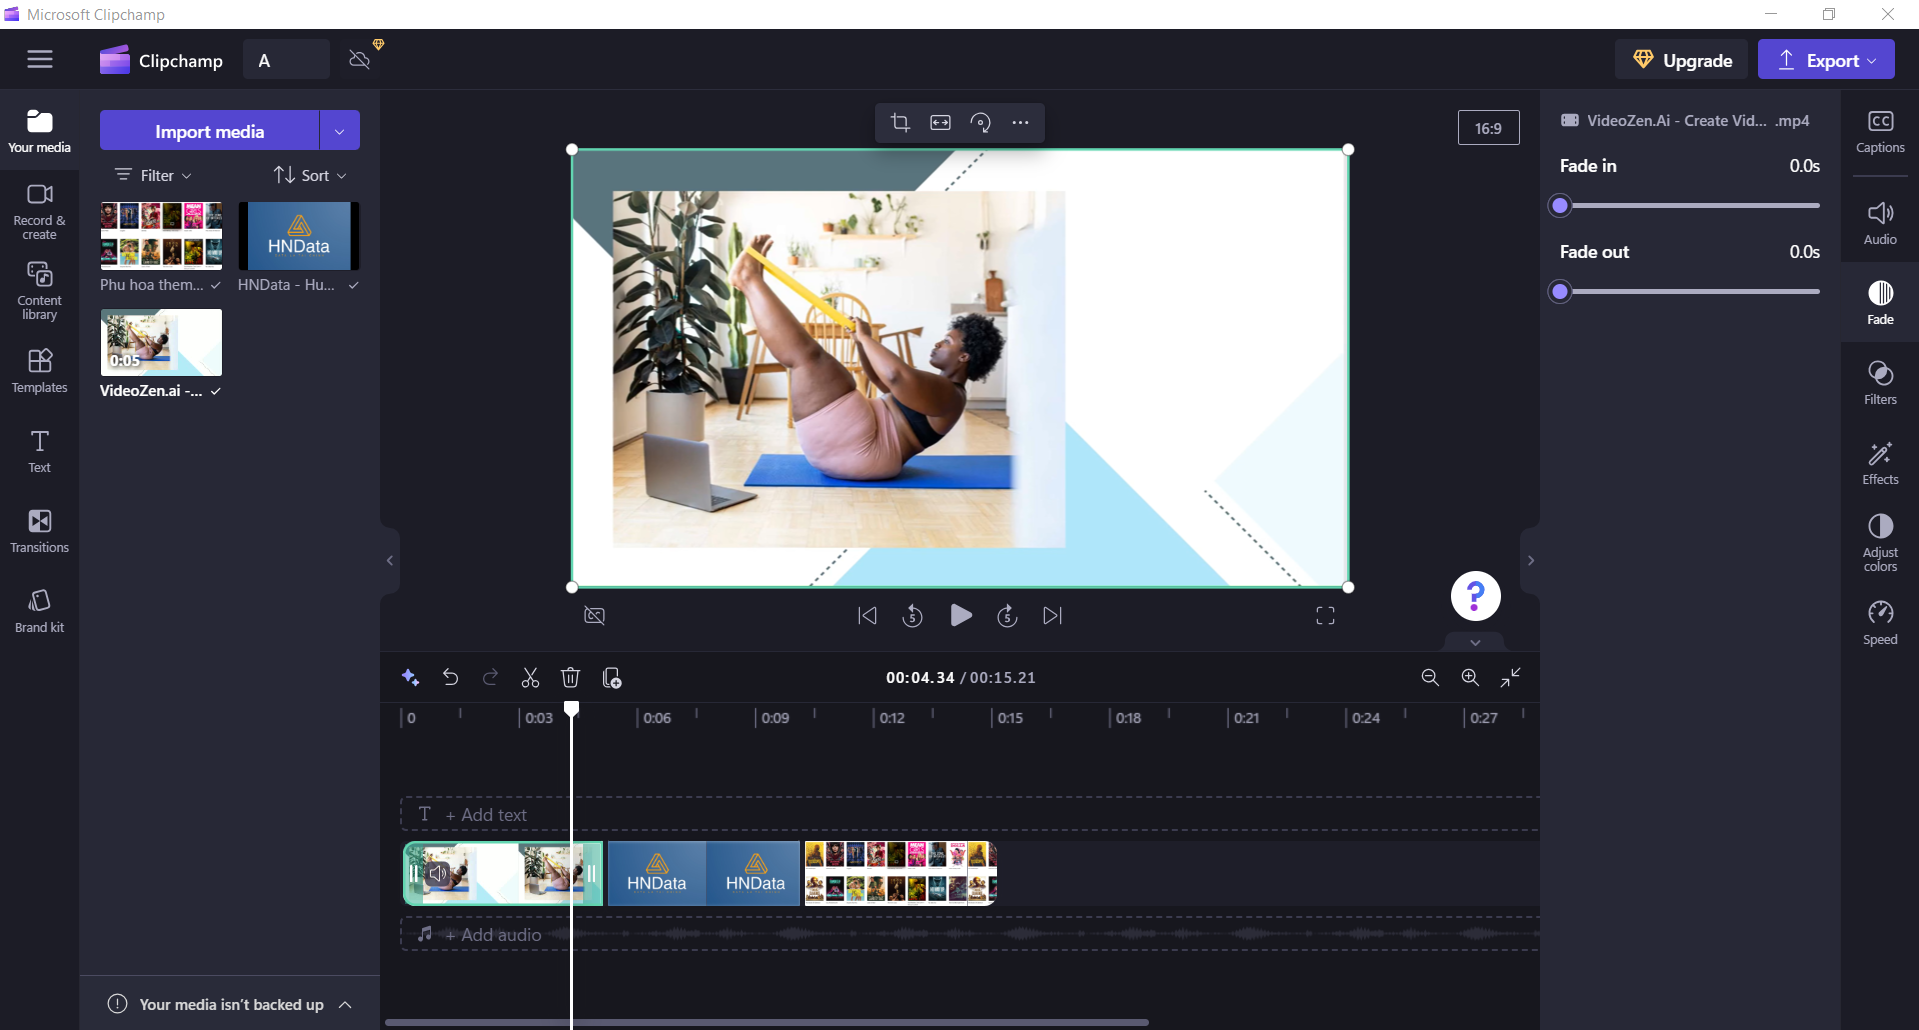Open the Transitions tab

[39, 531]
